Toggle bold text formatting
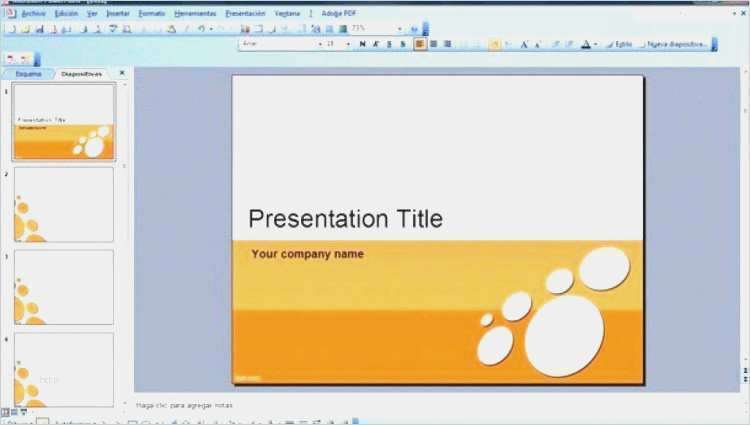Screen dimensions: 750x425 (362, 44)
